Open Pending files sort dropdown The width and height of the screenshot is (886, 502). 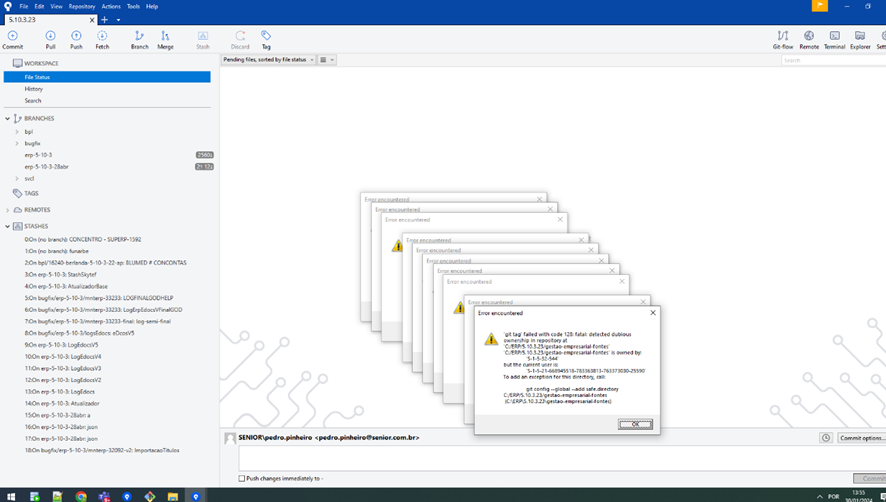pos(268,59)
